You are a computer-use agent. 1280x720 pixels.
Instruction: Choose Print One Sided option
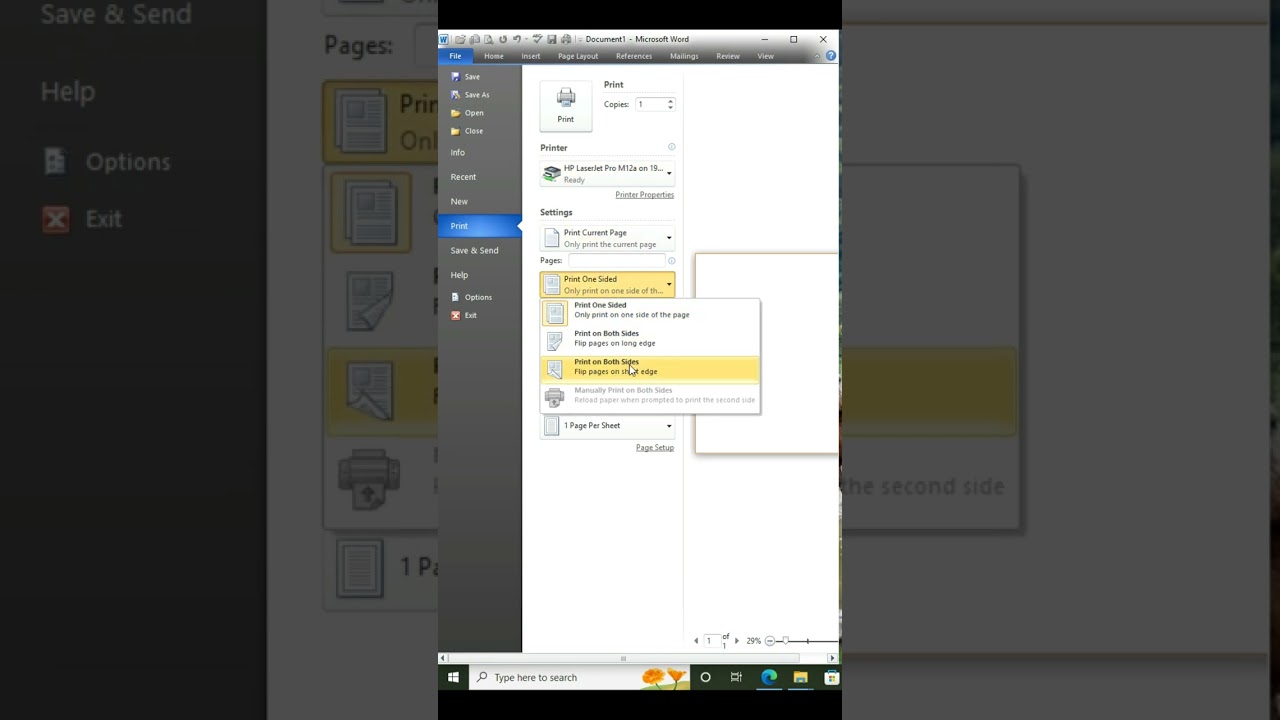(650, 312)
